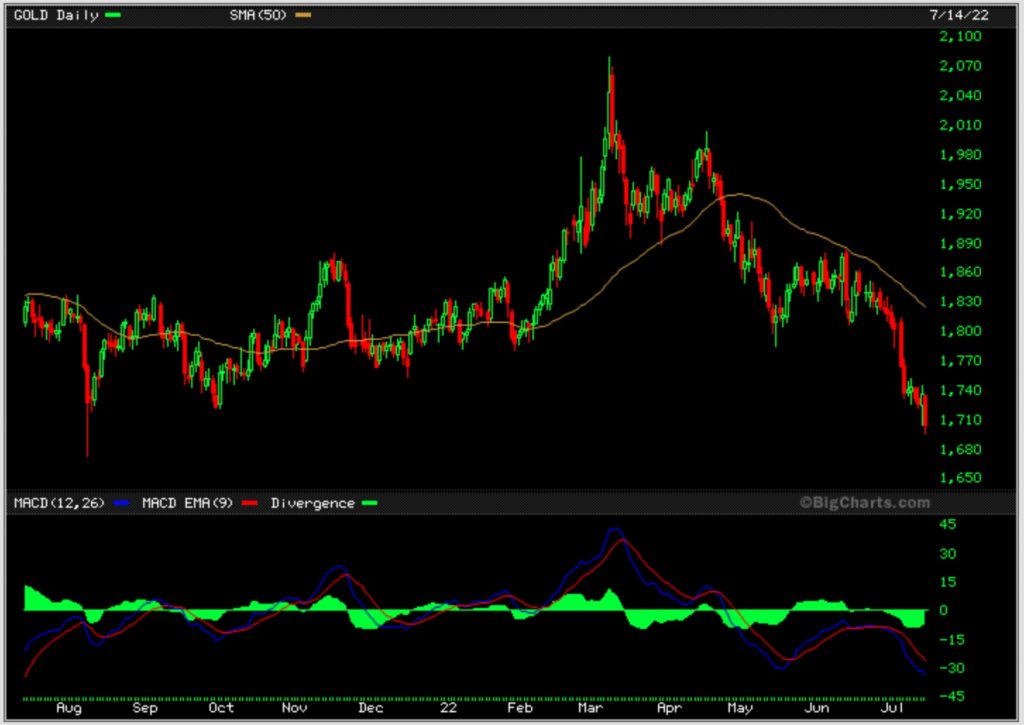
Task: Click the Divergence label text
Action: pyautogui.click(x=312, y=503)
